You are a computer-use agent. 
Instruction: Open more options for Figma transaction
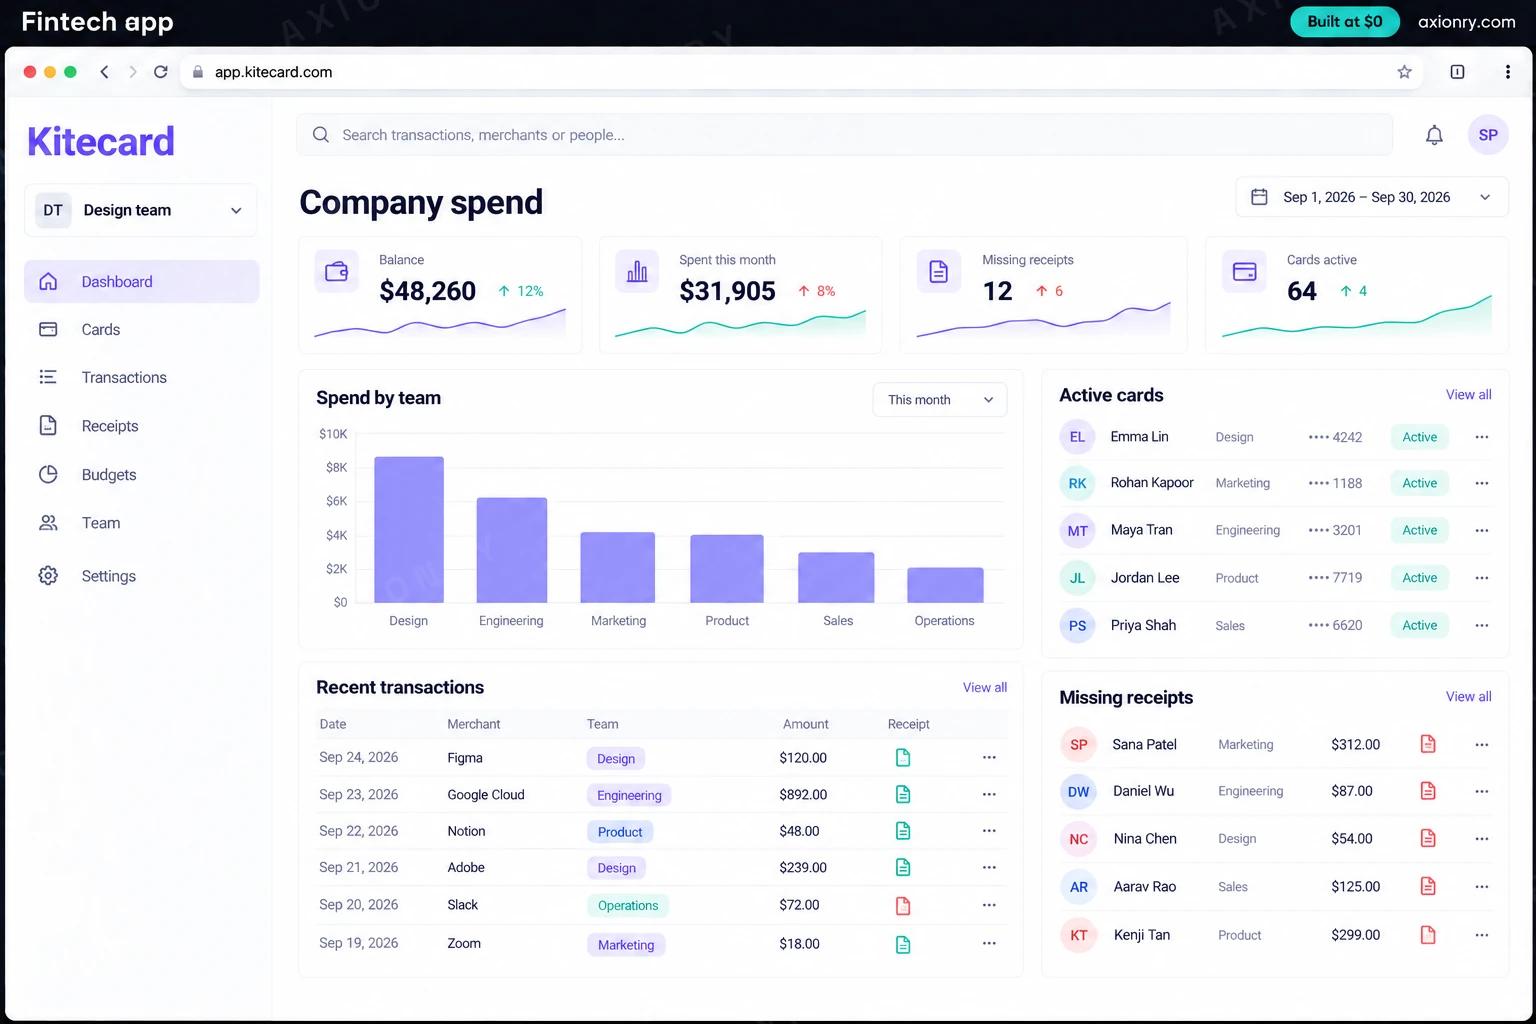point(989,758)
